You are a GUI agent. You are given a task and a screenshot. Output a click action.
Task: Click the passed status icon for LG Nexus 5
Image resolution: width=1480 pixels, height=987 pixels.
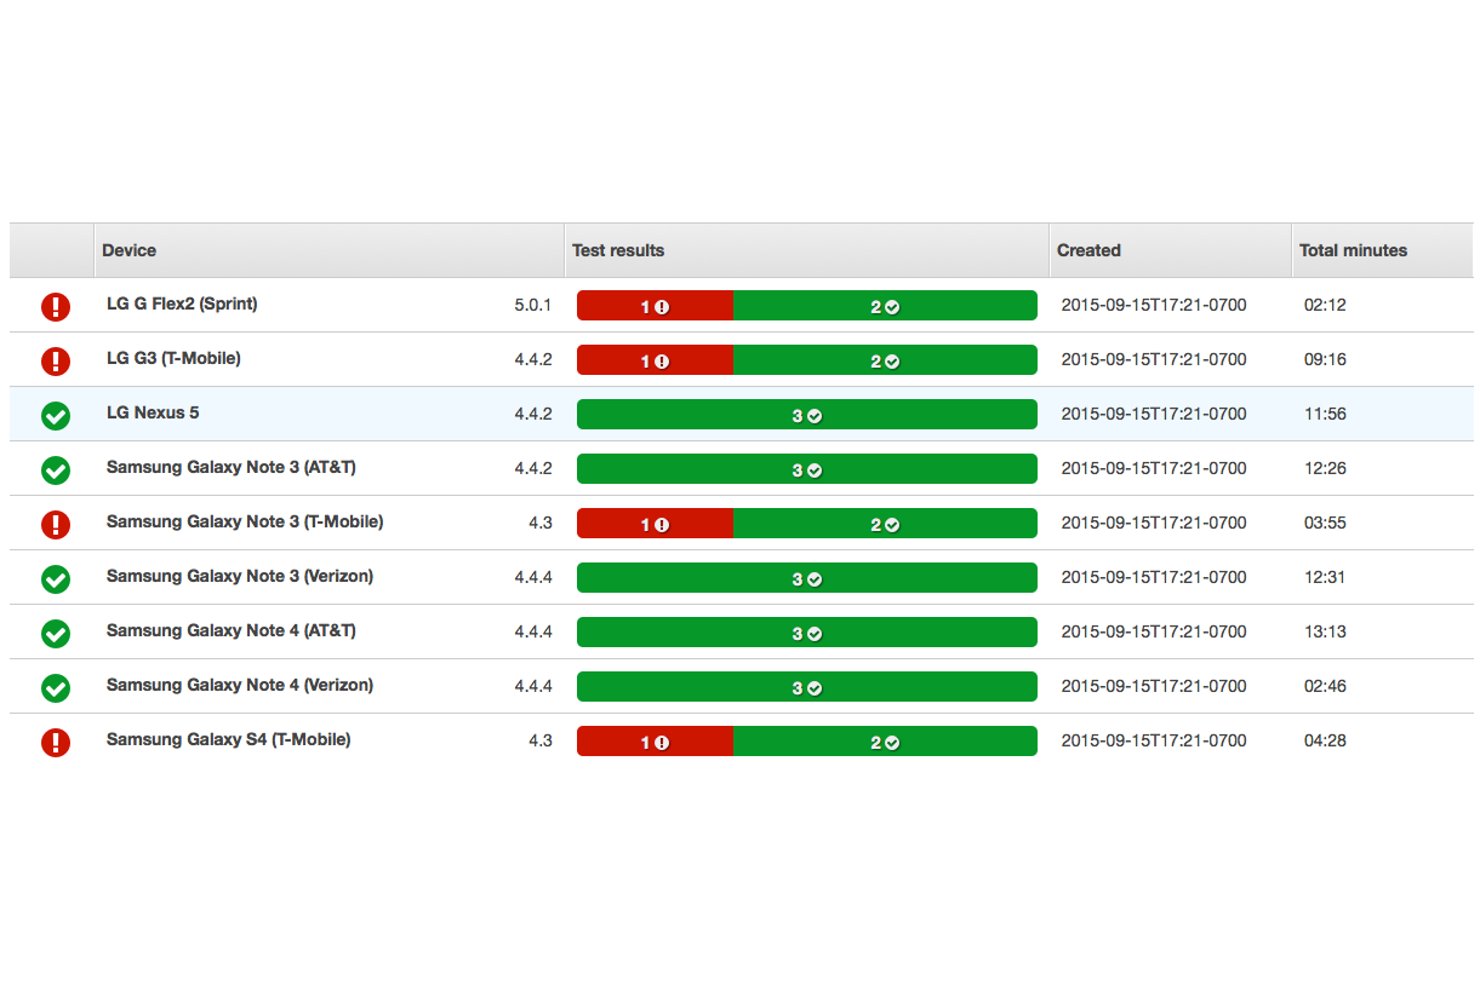56,415
